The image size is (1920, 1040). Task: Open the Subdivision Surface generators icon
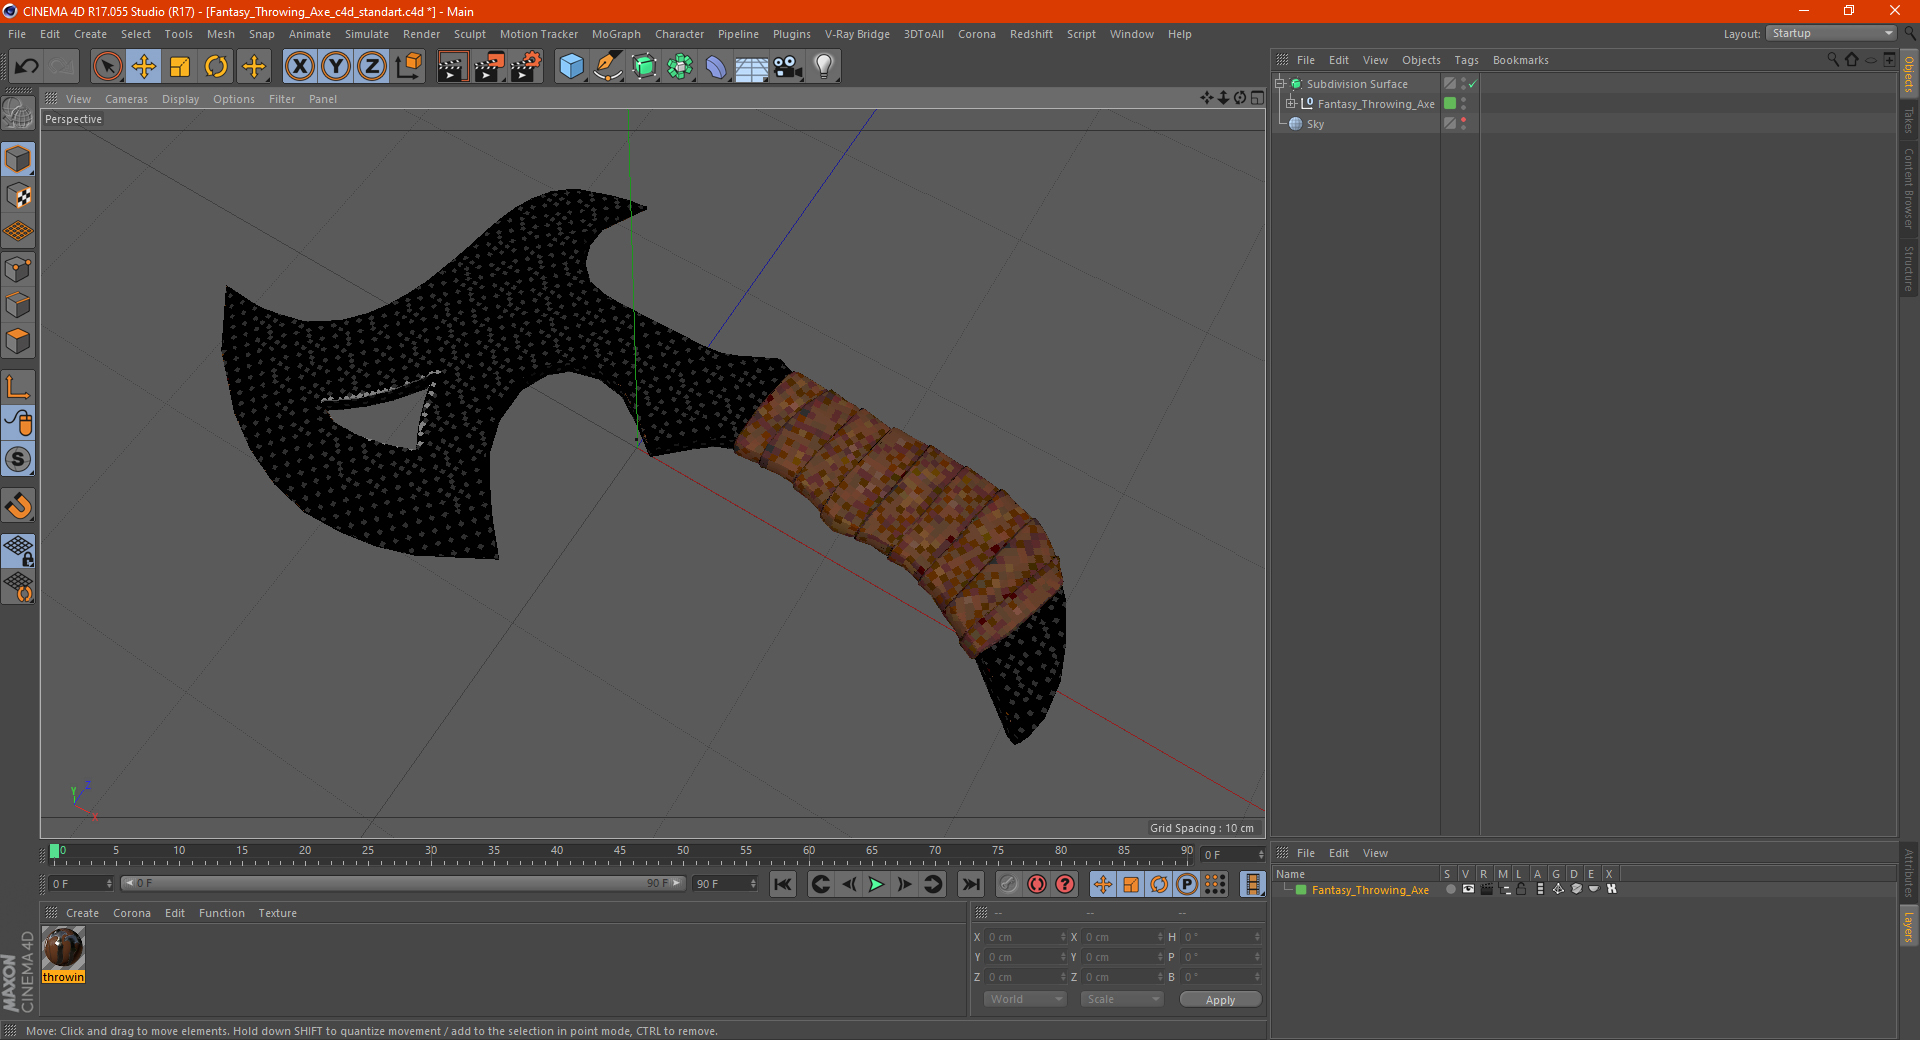644,67
